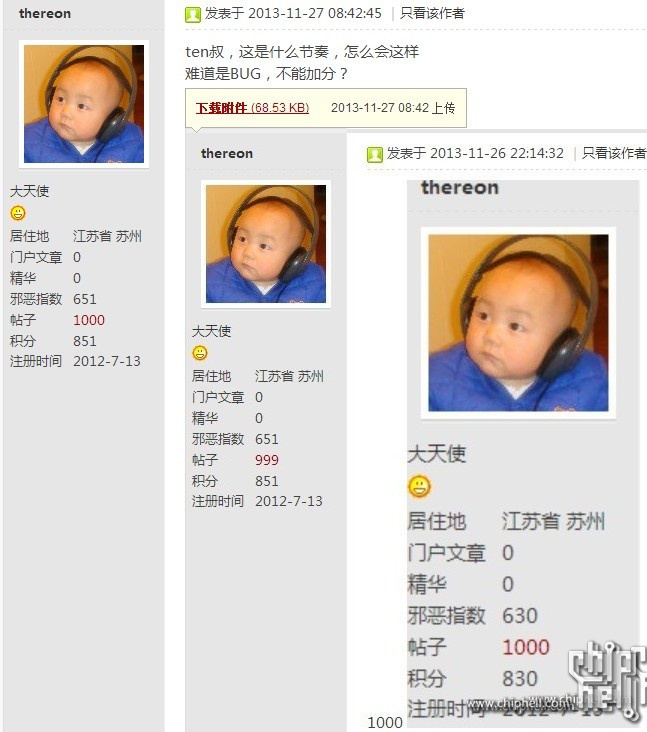Image resolution: width=647 pixels, height=732 pixels.
Task: Click the smiley icon in the middle profile
Action: 200,353
